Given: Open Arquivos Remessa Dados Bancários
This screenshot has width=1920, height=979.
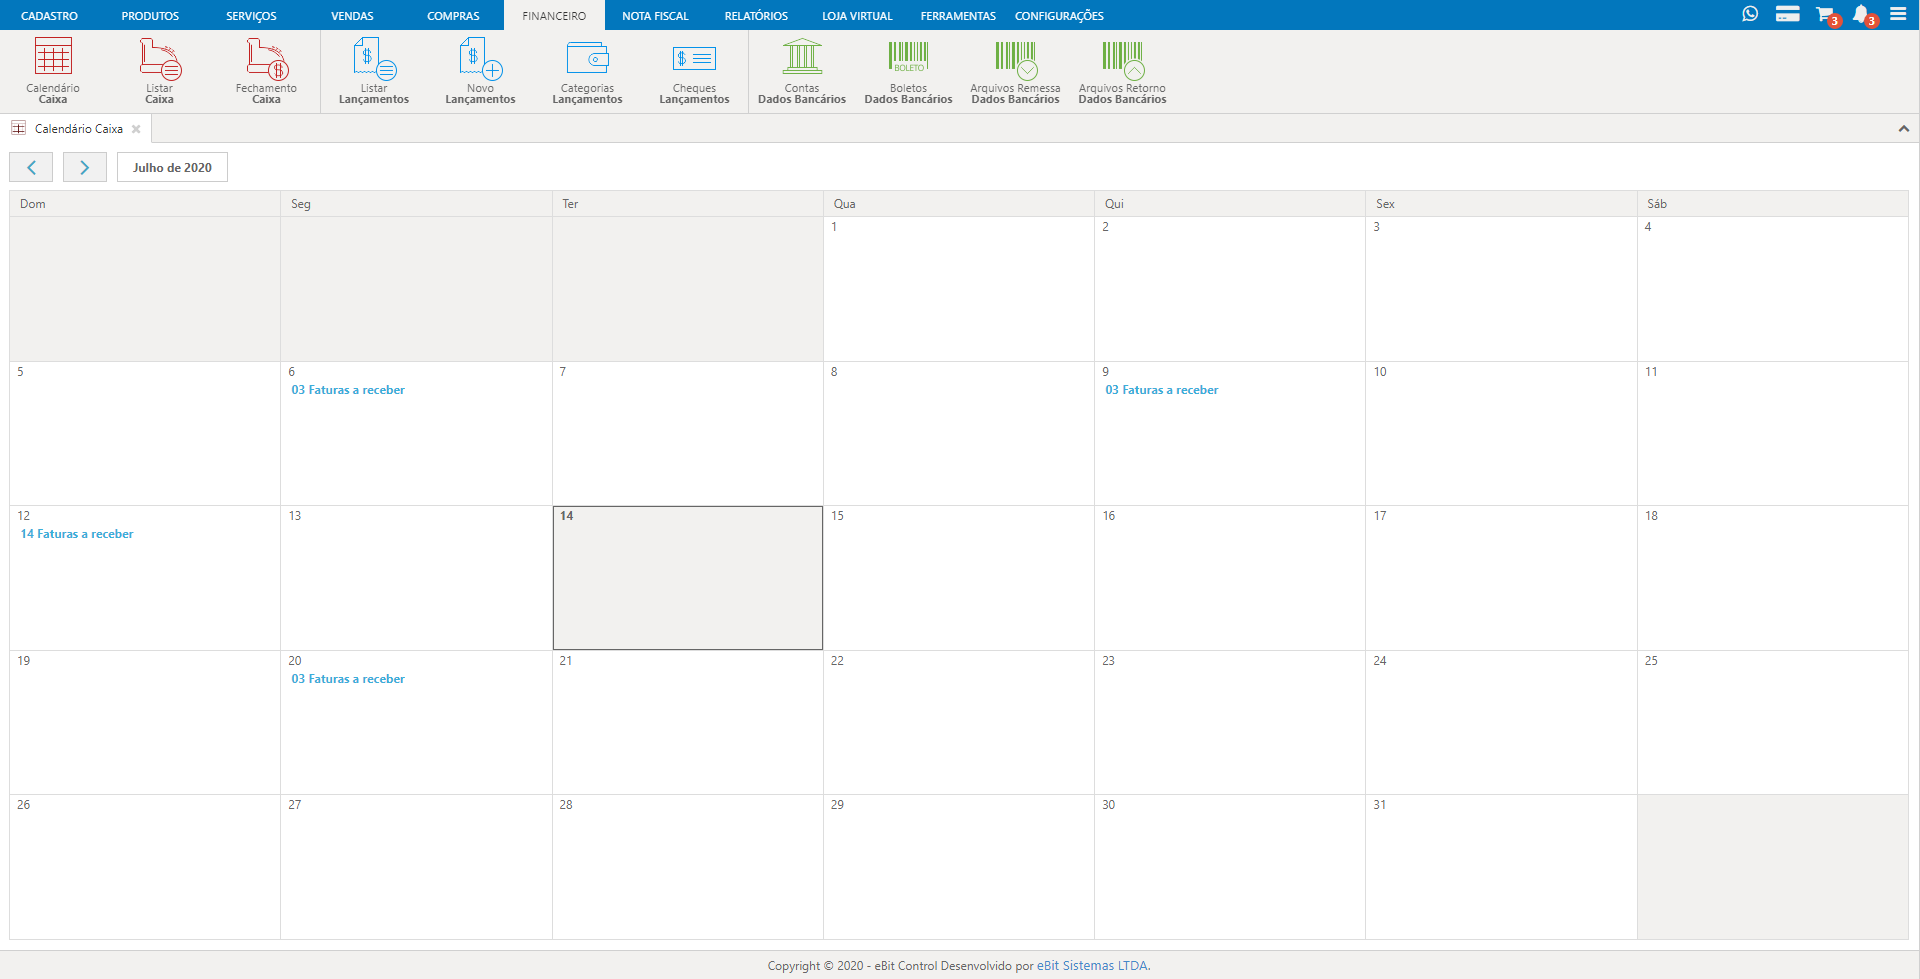Looking at the screenshot, I should click(1015, 71).
